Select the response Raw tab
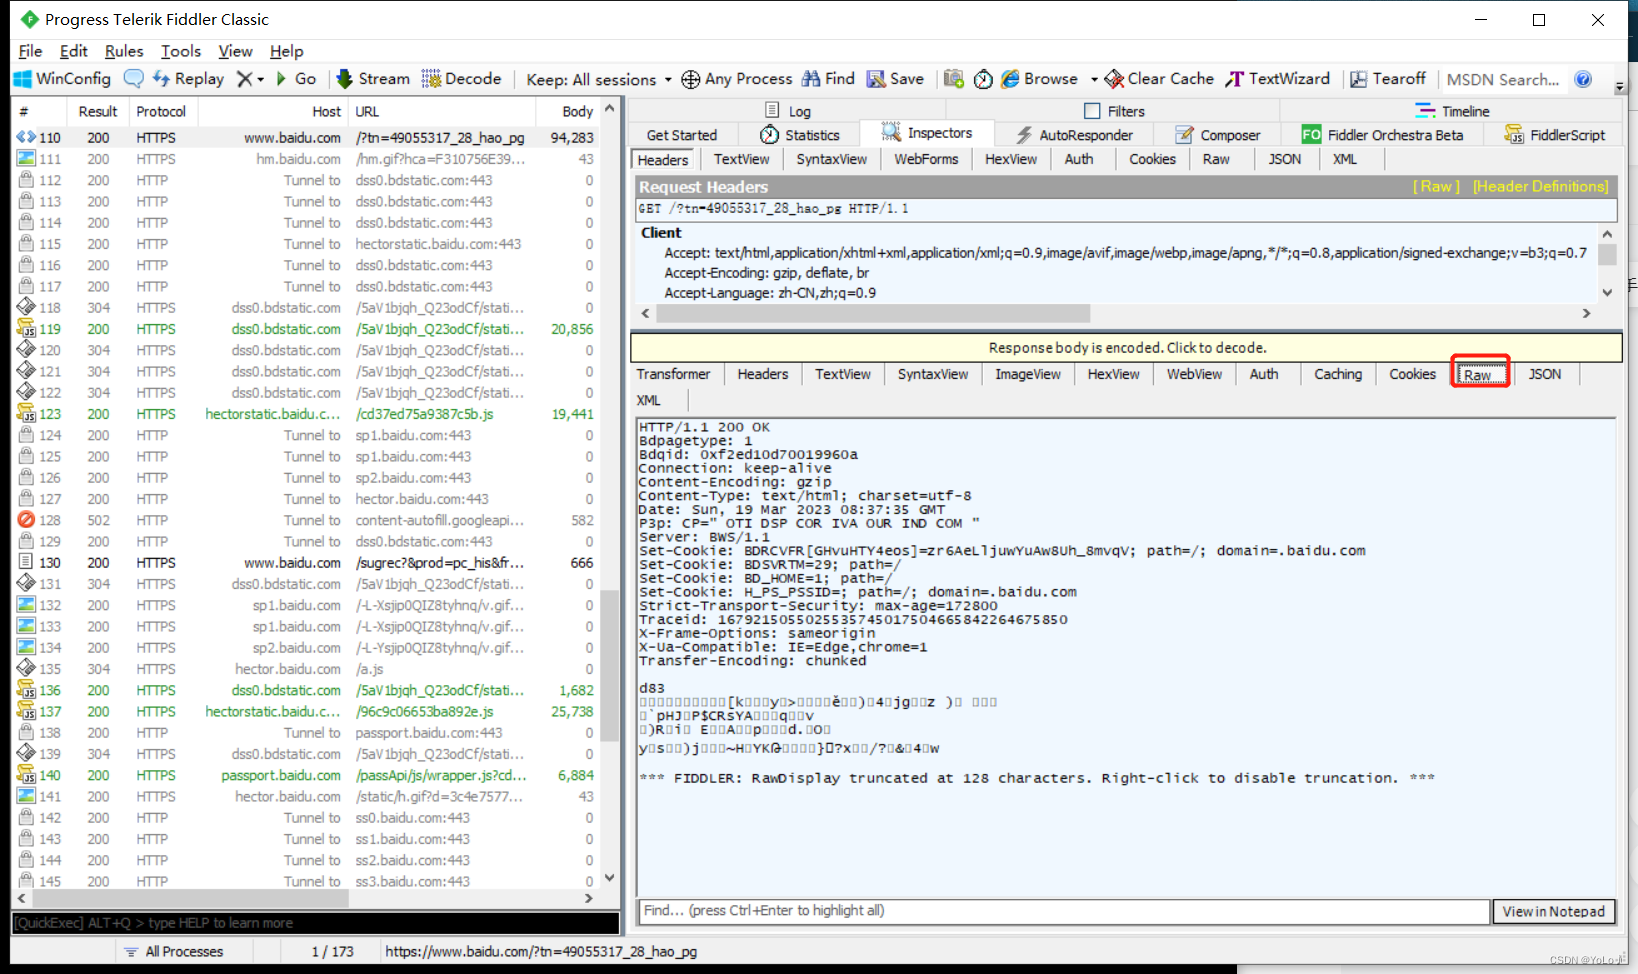The height and width of the screenshot is (974, 1638). coord(1479,375)
